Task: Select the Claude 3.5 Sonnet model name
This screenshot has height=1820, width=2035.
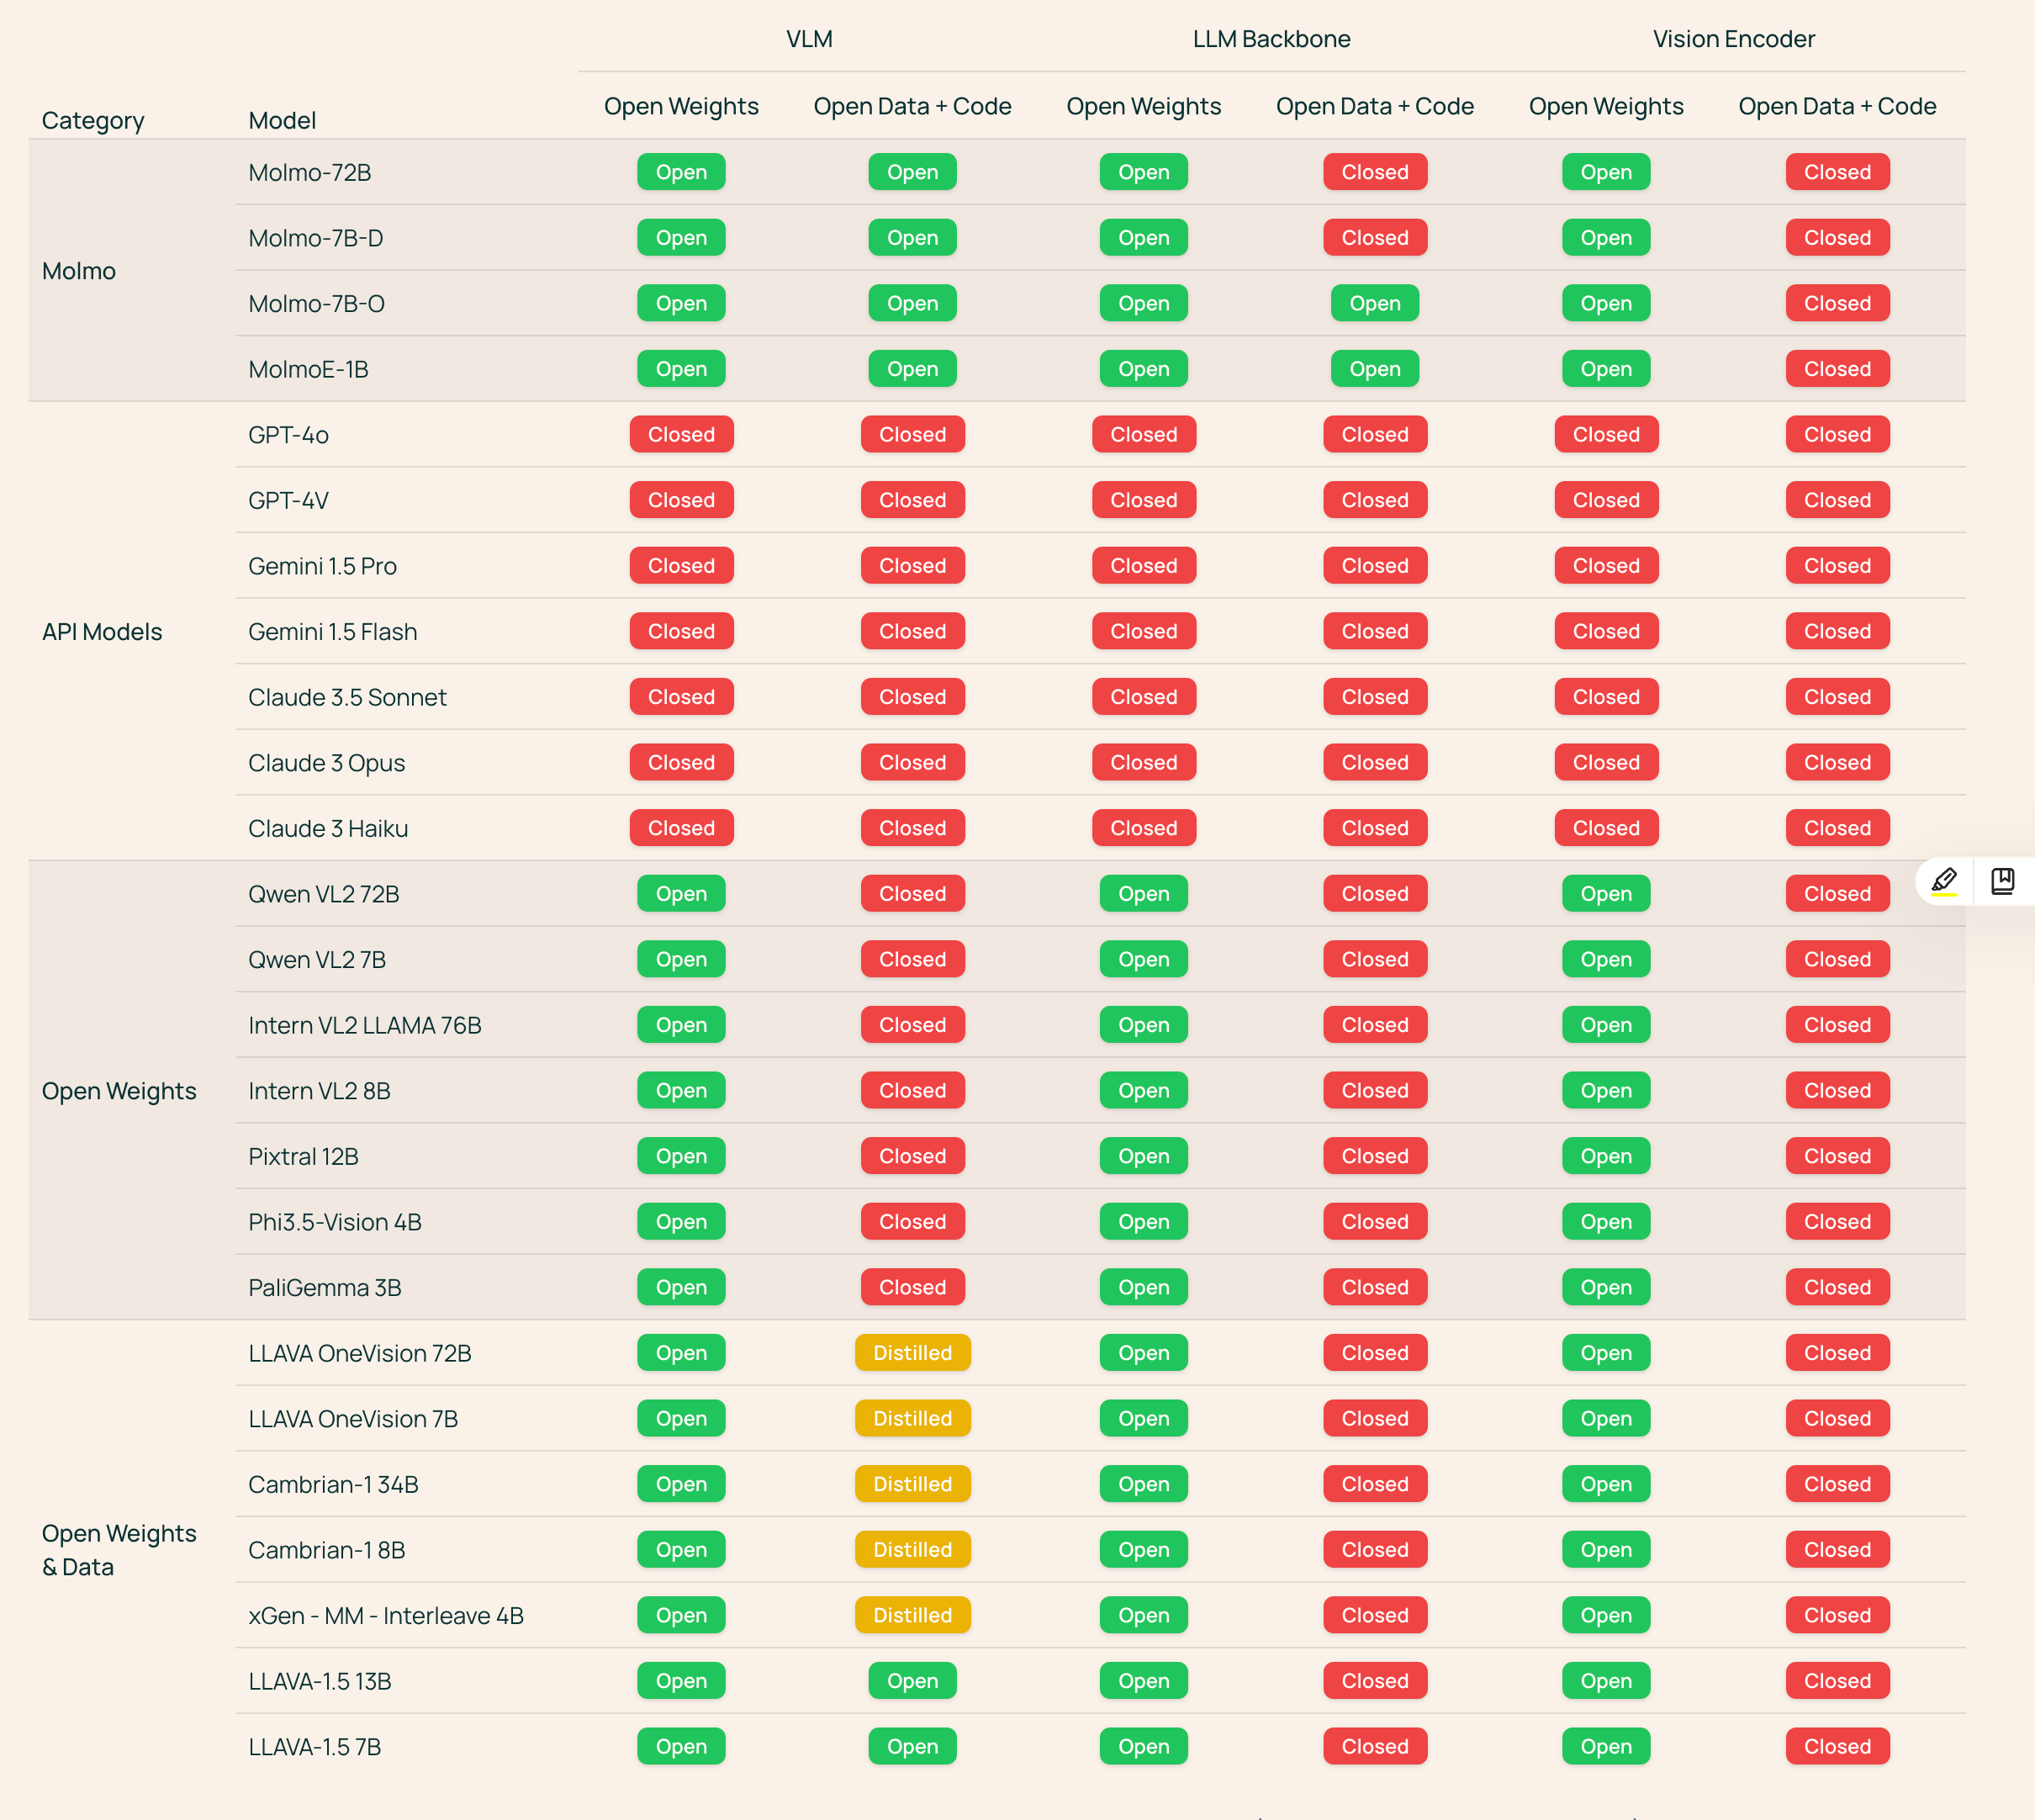Action: (347, 697)
